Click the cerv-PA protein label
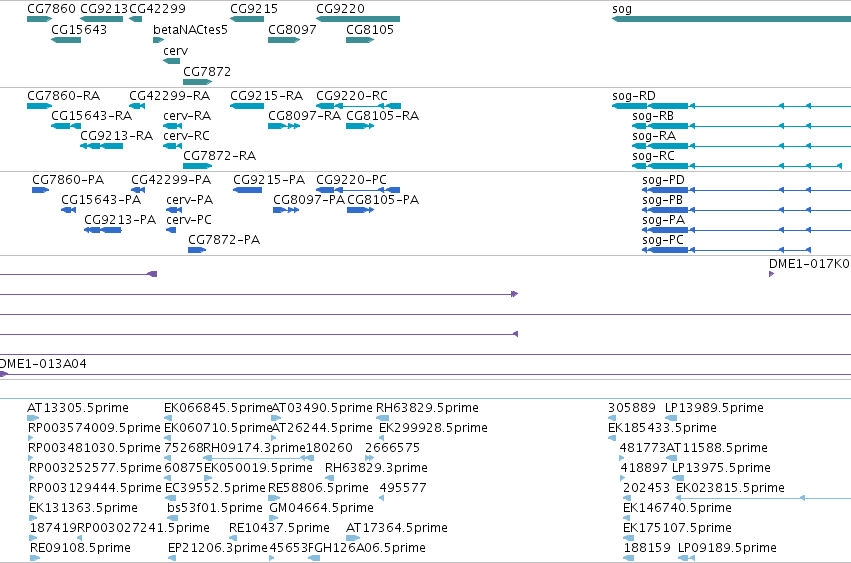Image resolution: width=851 pixels, height=563 pixels. coord(189,200)
